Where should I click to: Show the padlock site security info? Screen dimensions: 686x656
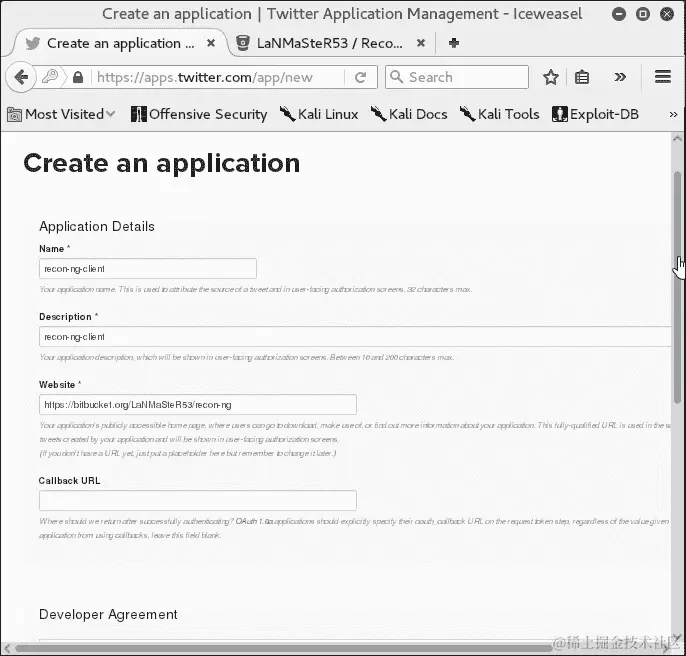(x=78, y=77)
